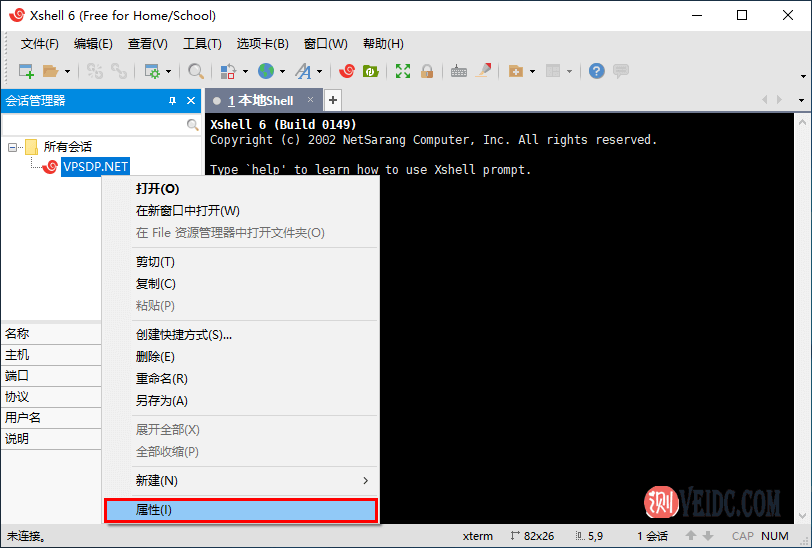The height and width of the screenshot is (548, 812).
Task: Choose 删除(E) in context menu
Action: pos(241,357)
